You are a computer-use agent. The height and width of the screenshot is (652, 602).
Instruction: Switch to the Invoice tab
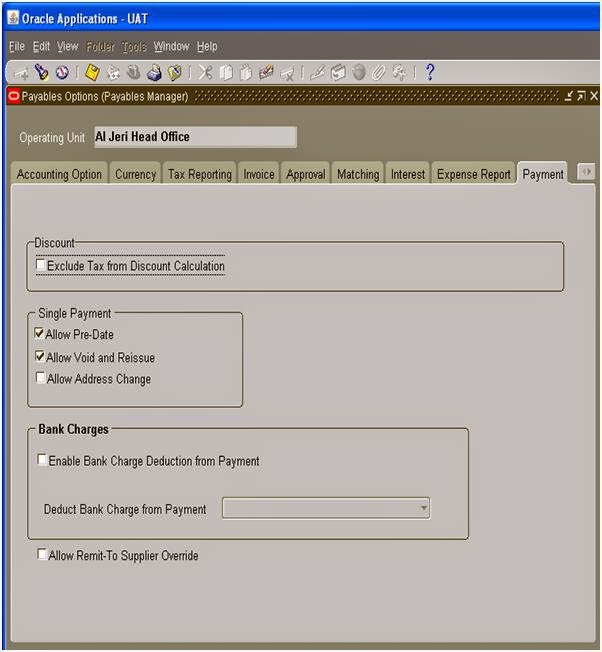259,174
